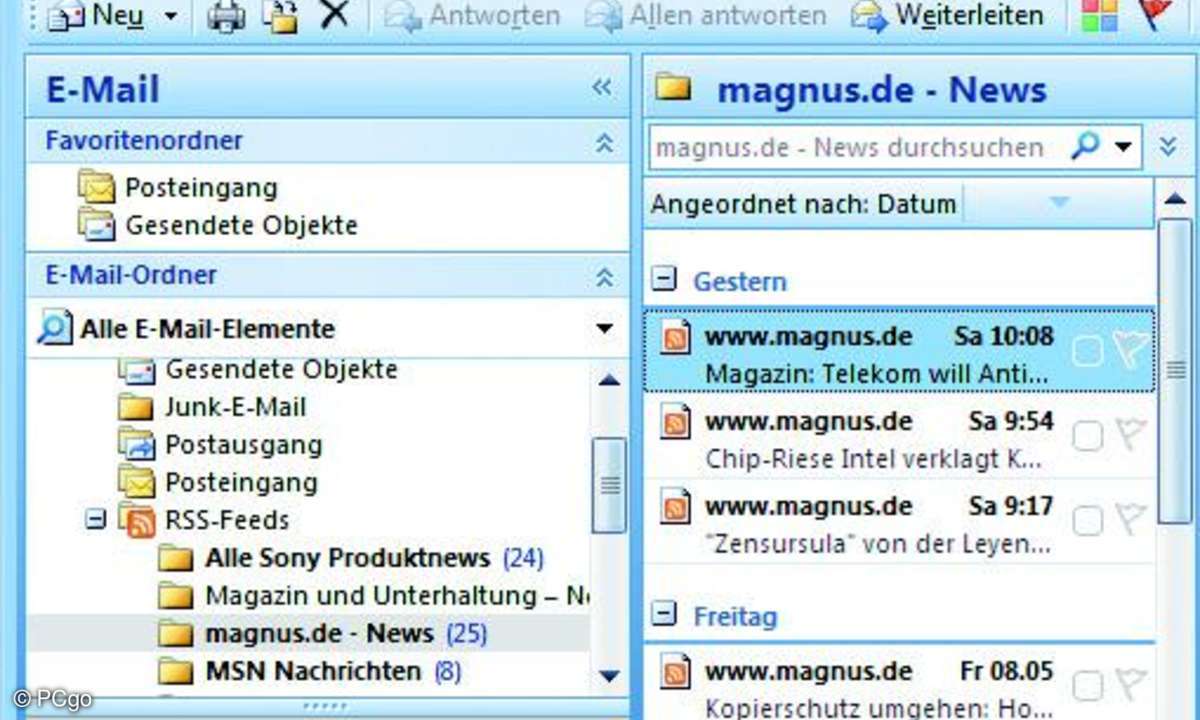
Task: Toggle category box on Fr 08.05 message
Action: coord(1088,685)
